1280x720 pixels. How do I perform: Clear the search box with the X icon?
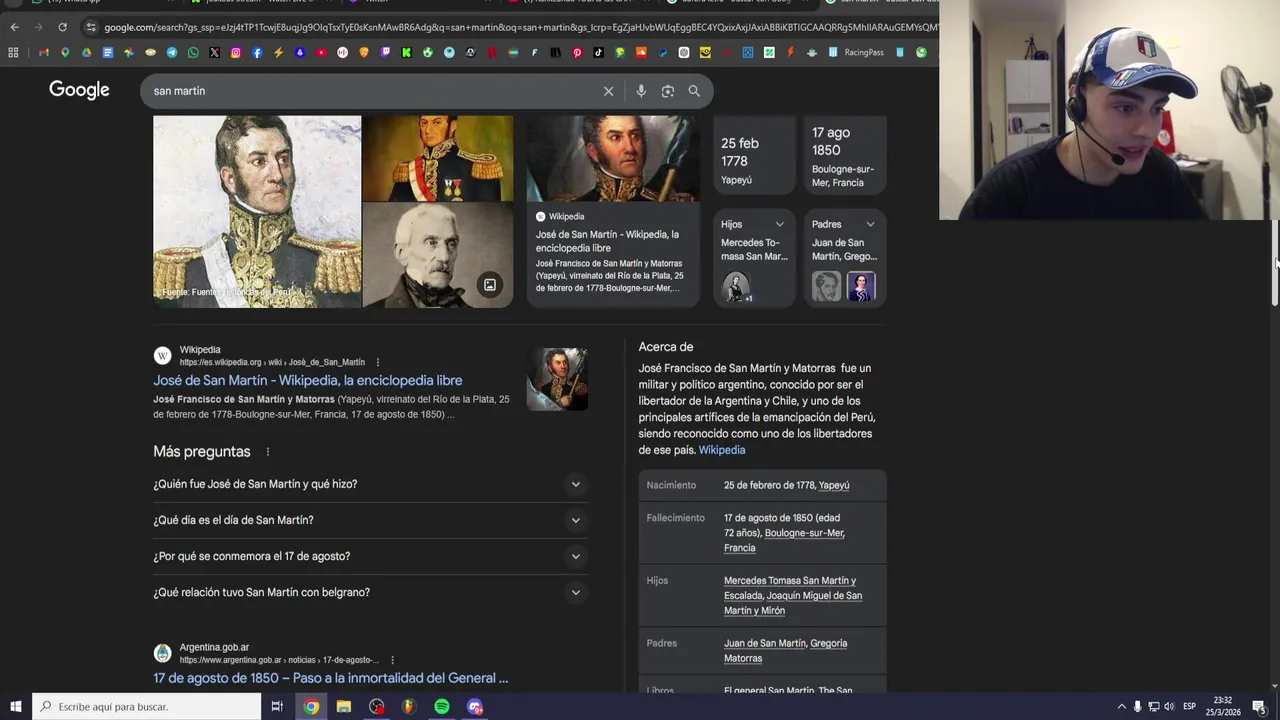pos(608,91)
